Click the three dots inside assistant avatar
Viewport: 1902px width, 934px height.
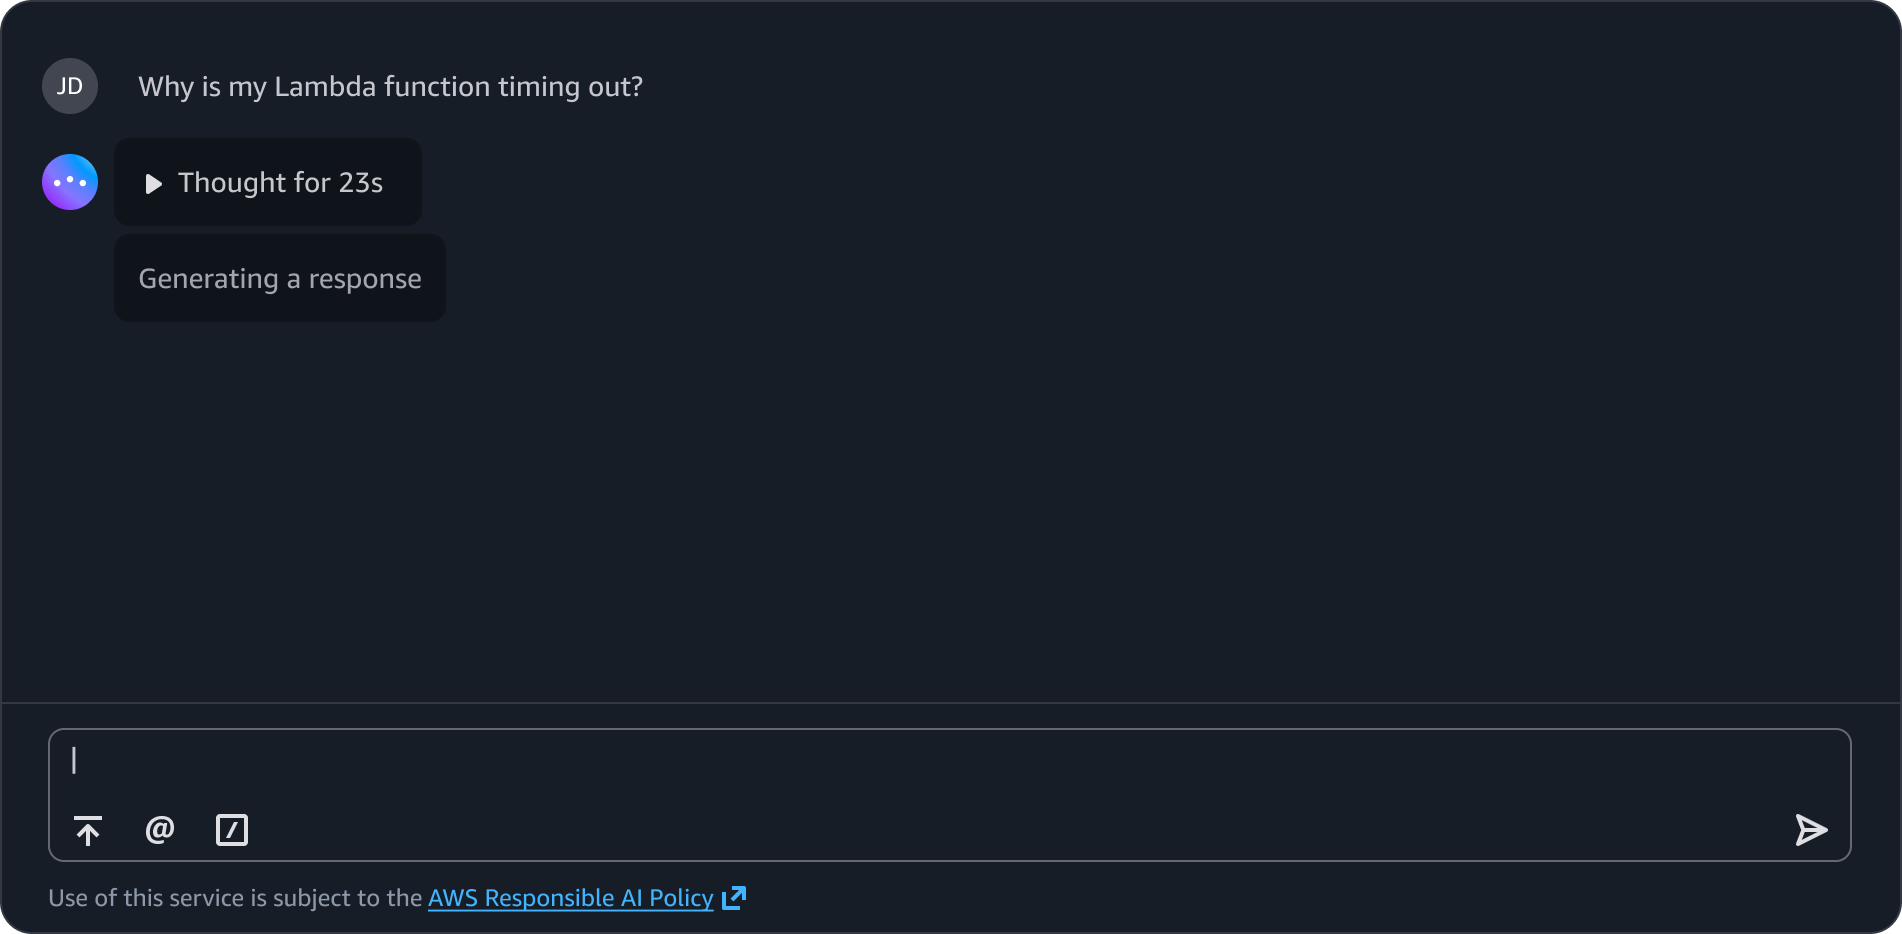pyautogui.click(x=70, y=182)
